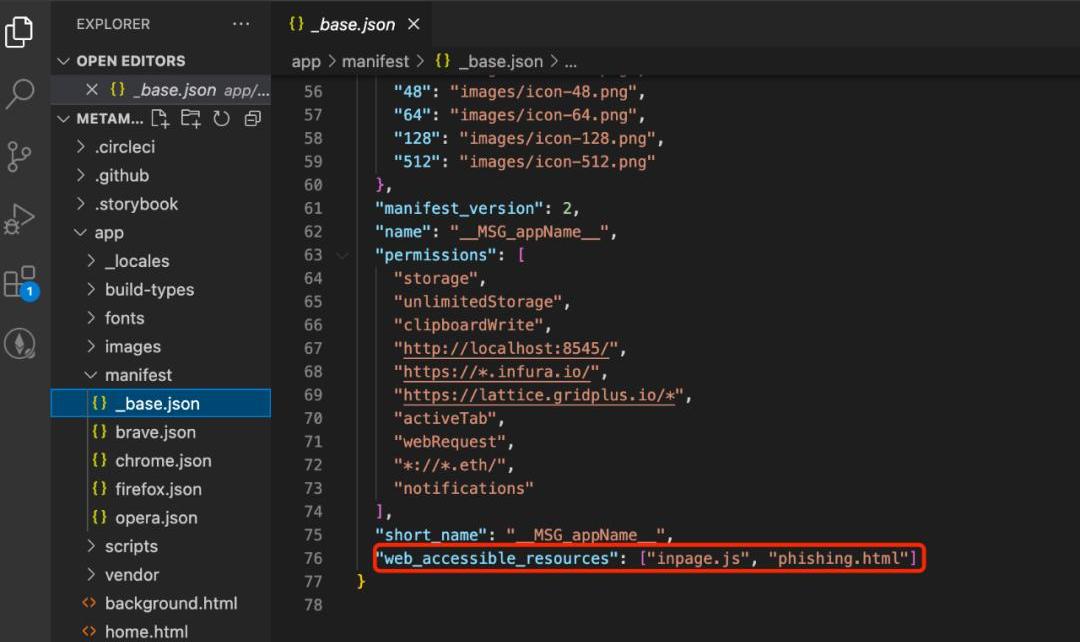Image resolution: width=1080 pixels, height=642 pixels.
Task: Click the "unlimitedStorage" permission string
Action: click(477, 302)
